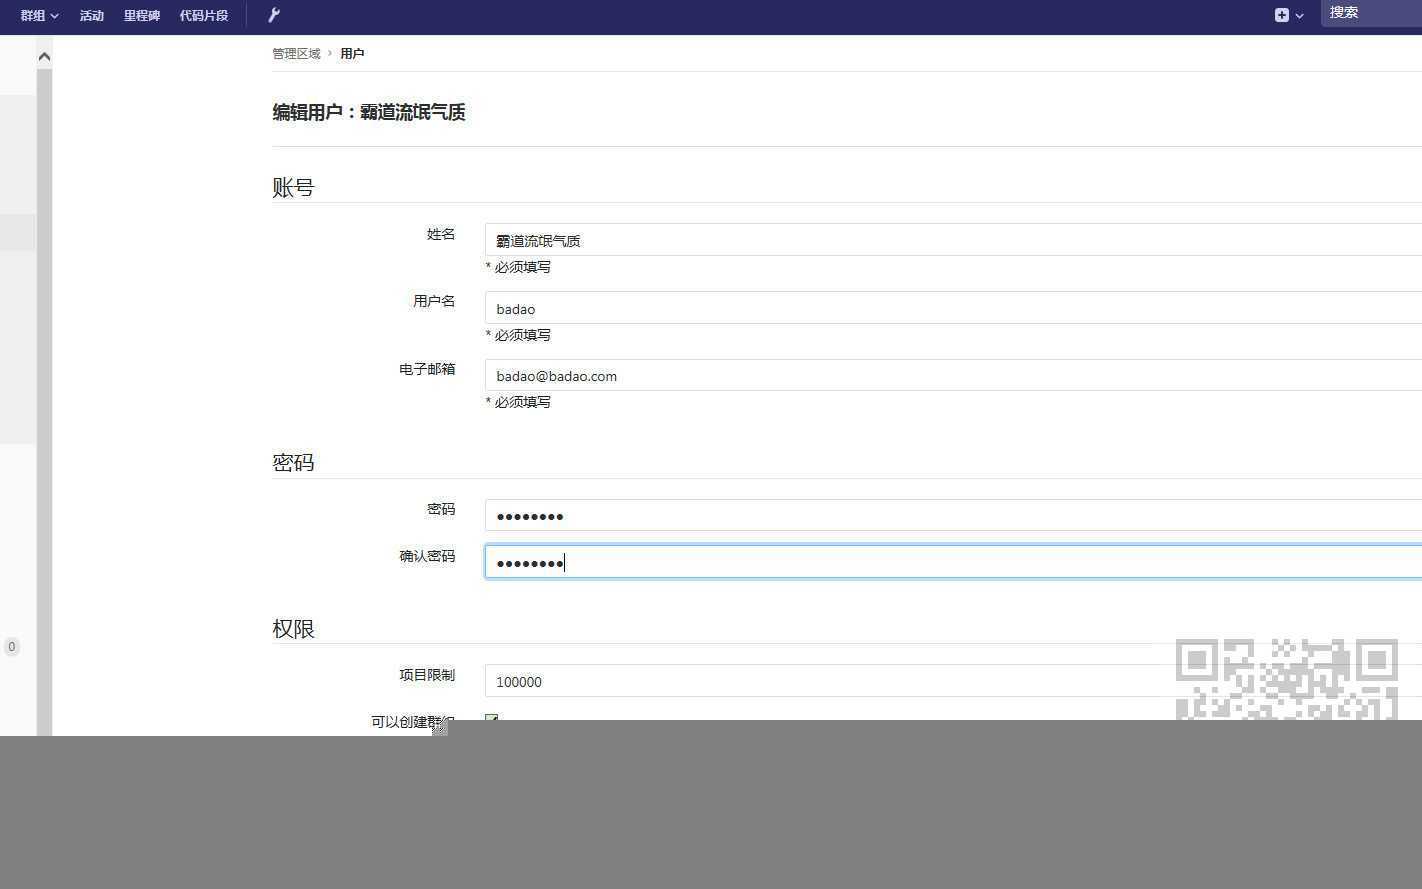Focus the 搜索 search box
1422x889 pixels.
click(x=1371, y=13)
